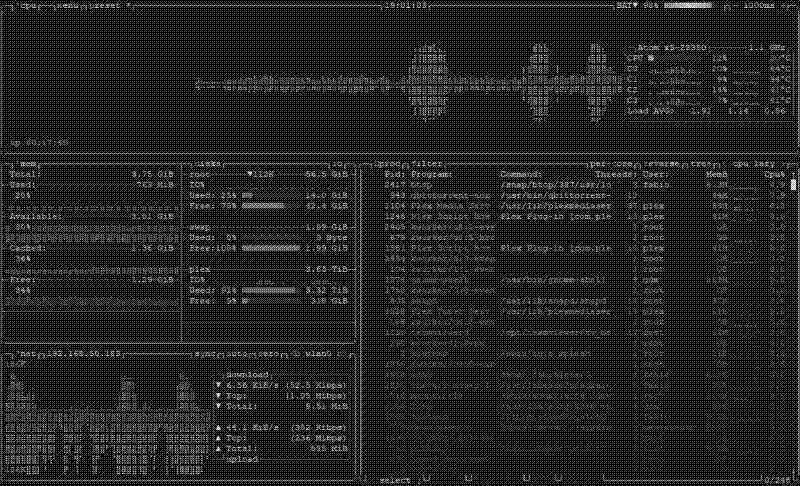
Task: Select the snapd process row
Action: [x=585, y=301]
